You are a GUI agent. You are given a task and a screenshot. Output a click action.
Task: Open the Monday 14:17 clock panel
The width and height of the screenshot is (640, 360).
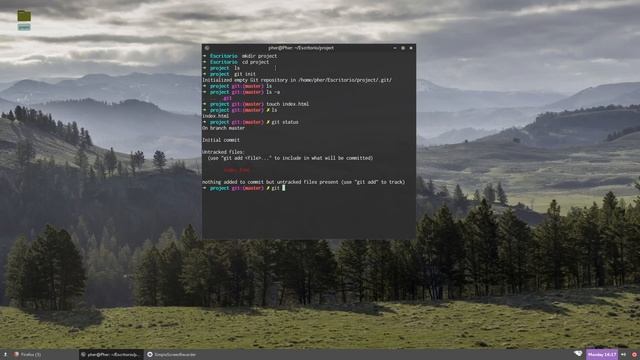point(602,354)
